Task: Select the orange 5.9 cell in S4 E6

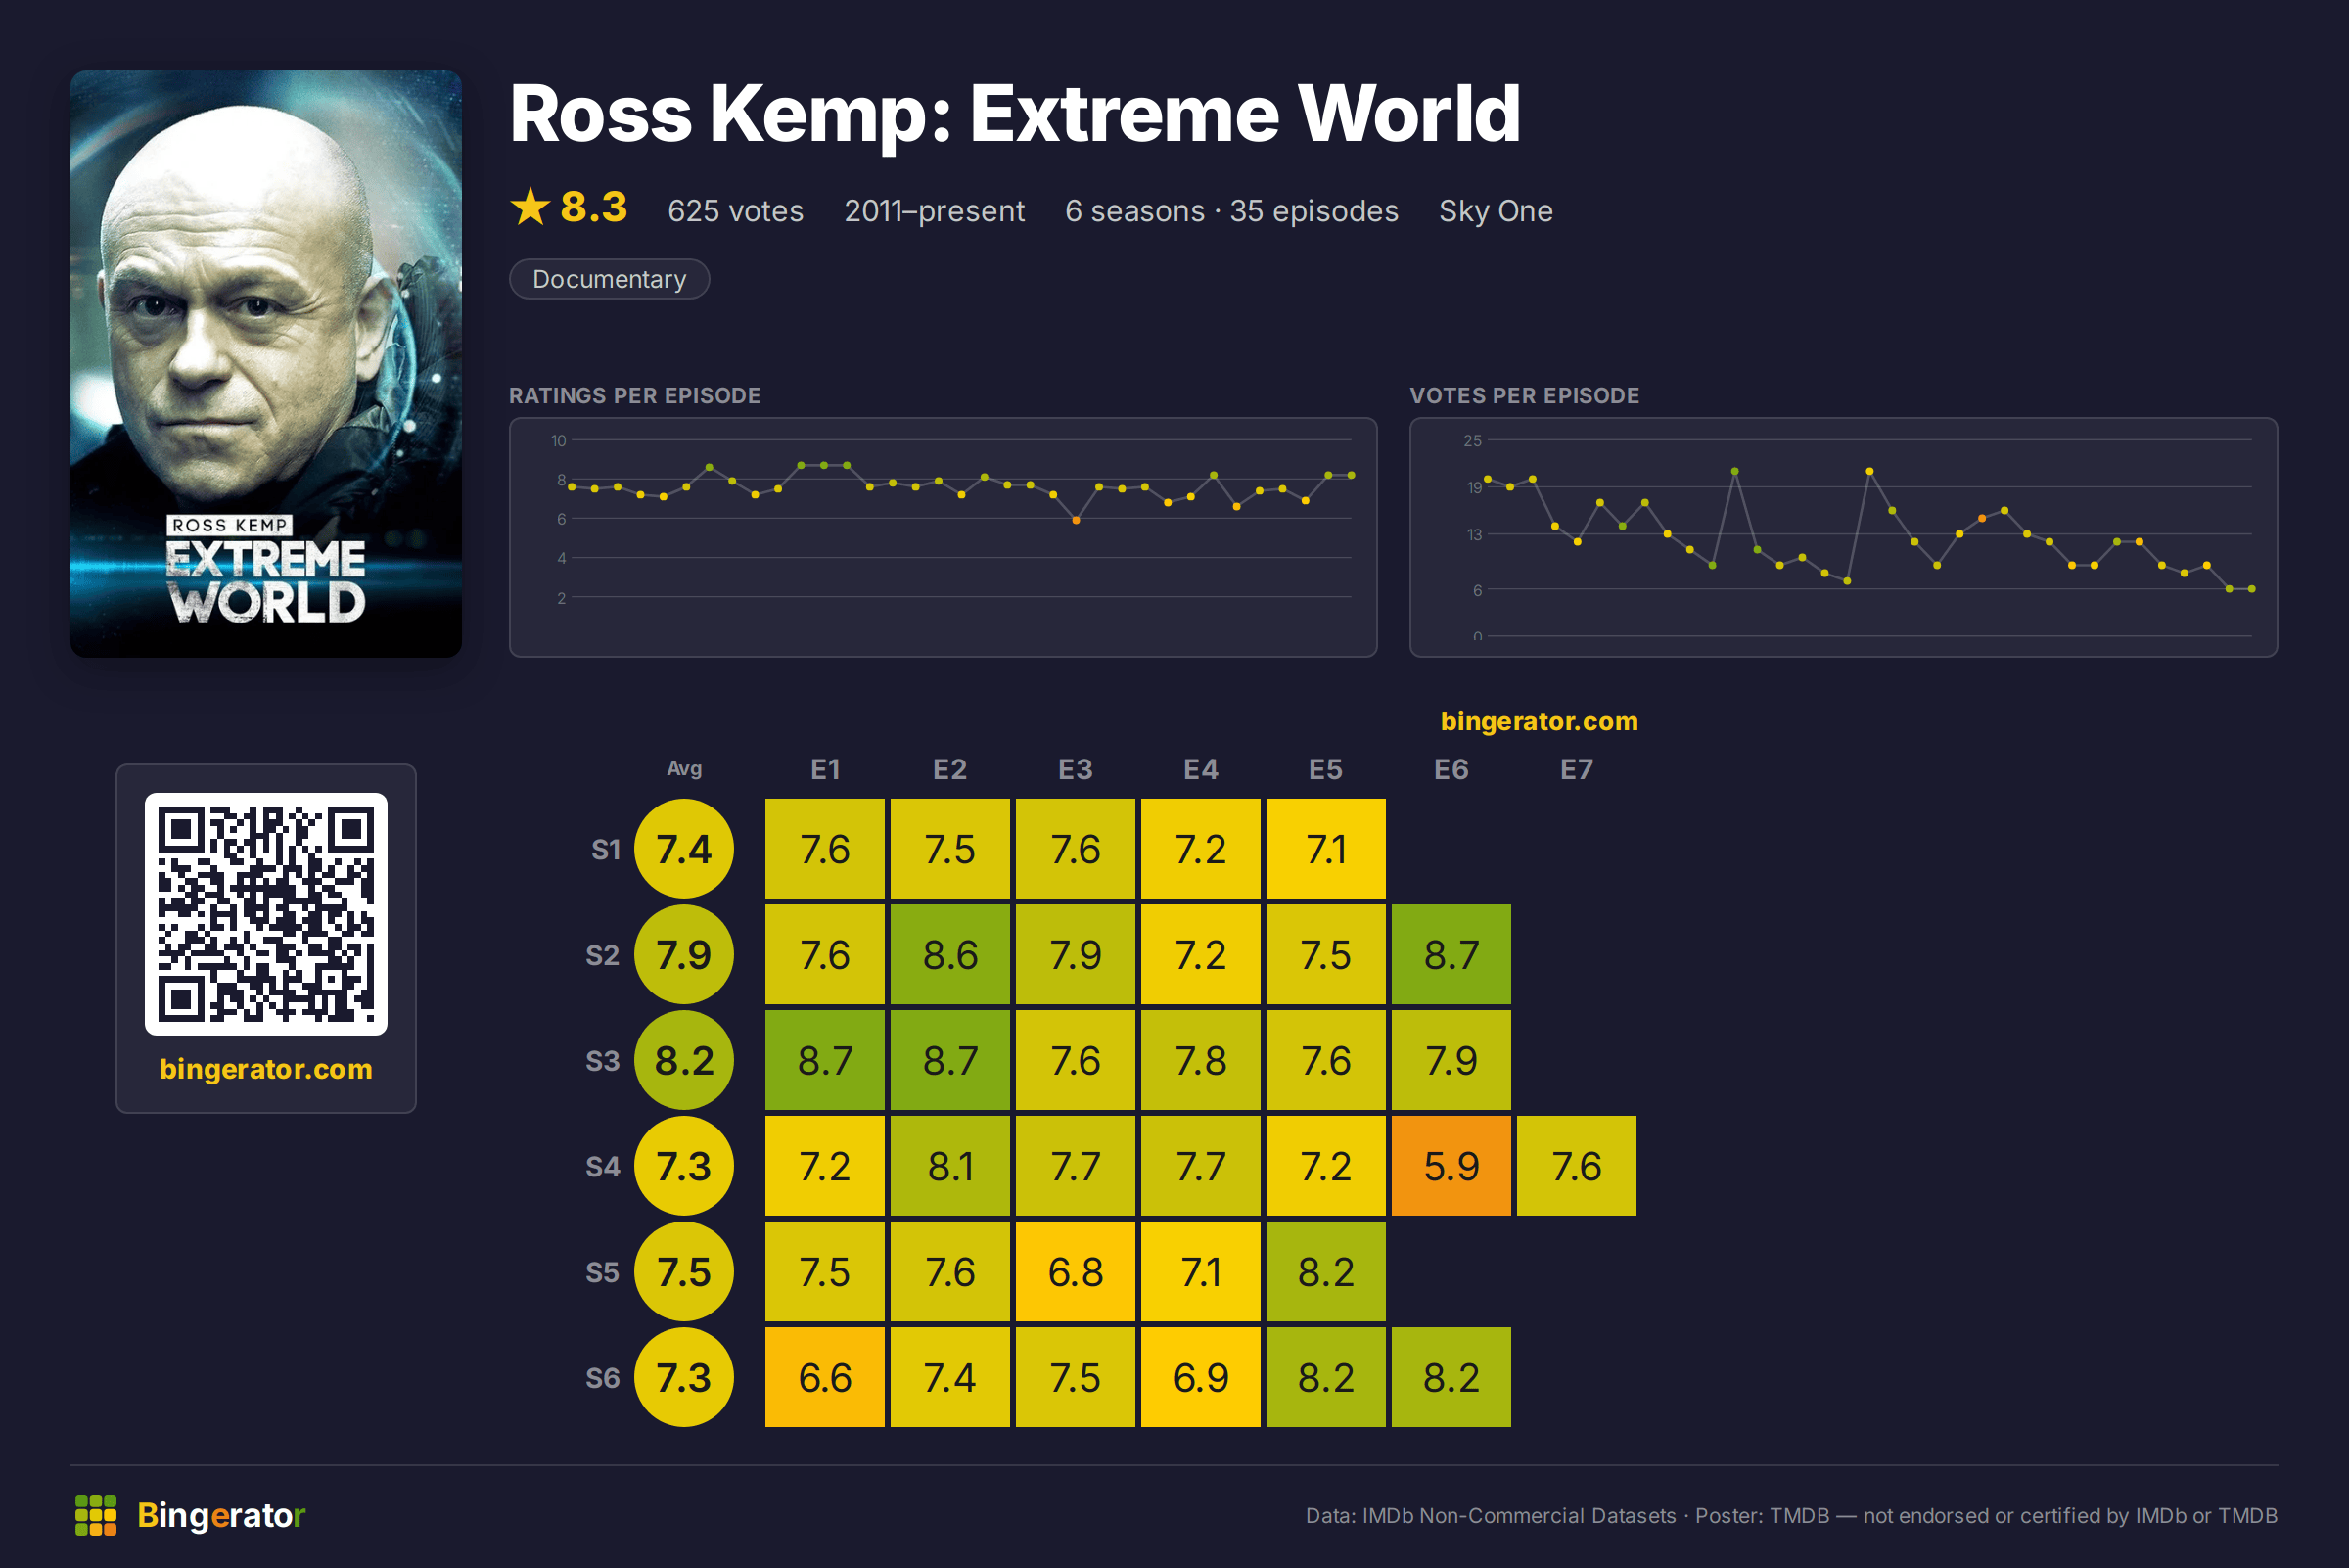Action: [x=1451, y=1166]
